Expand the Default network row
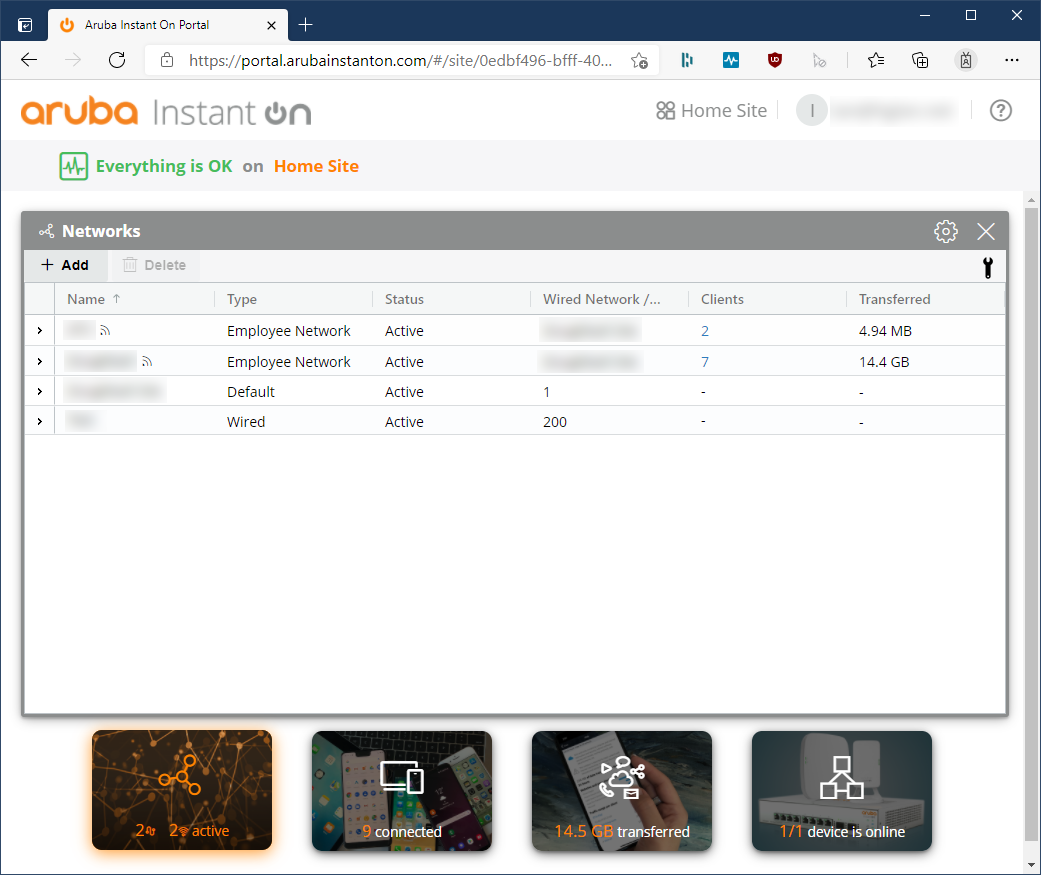This screenshot has width=1041, height=875. [x=40, y=392]
